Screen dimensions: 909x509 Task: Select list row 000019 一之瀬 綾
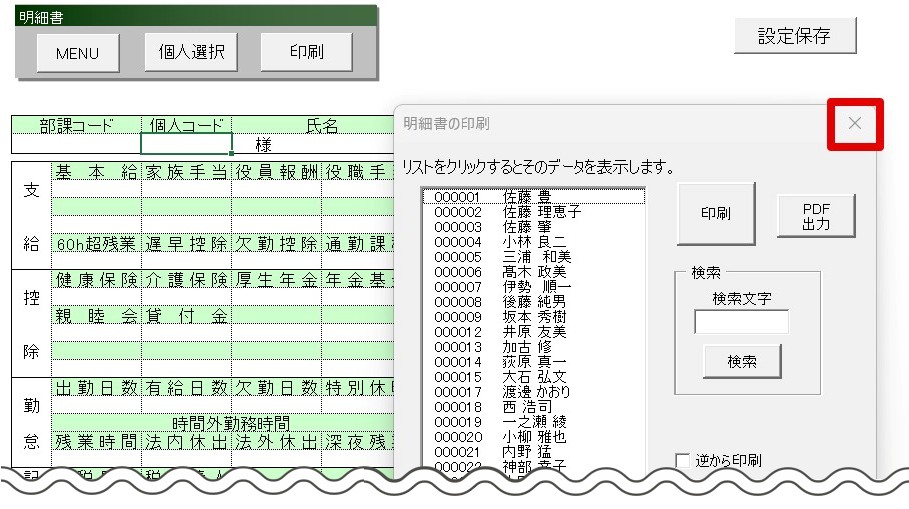(x=533, y=423)
